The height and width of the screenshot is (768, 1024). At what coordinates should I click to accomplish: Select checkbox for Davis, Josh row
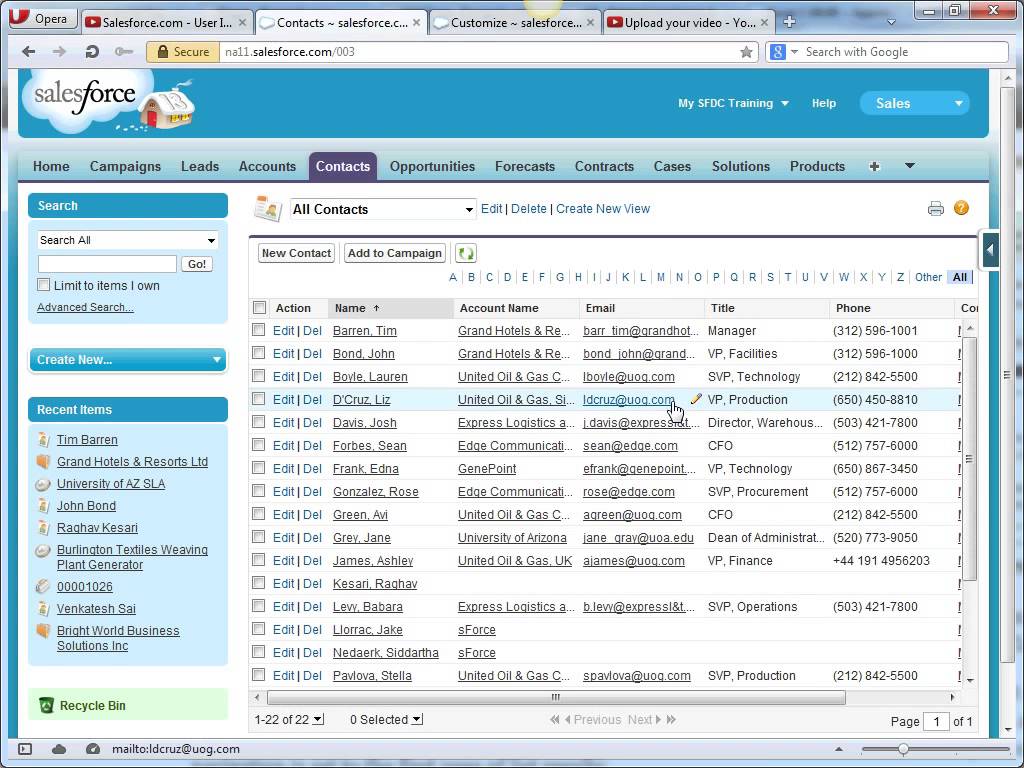[x=259, y=422]
